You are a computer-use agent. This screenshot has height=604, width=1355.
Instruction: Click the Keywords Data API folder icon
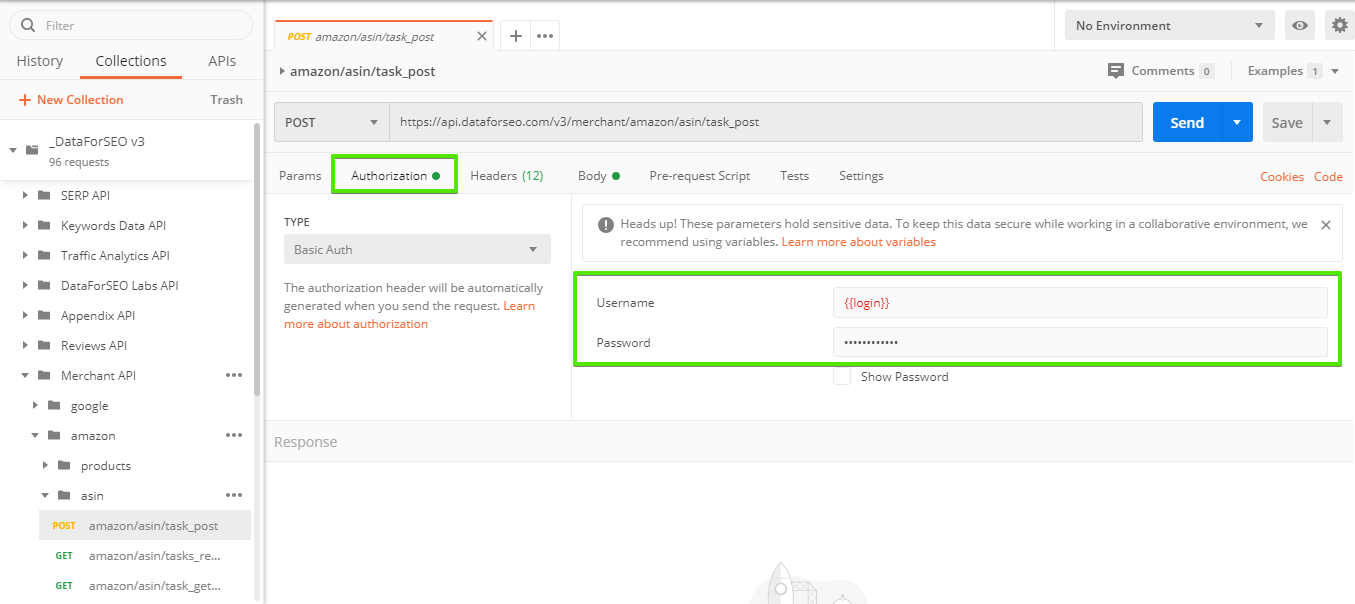43,226
